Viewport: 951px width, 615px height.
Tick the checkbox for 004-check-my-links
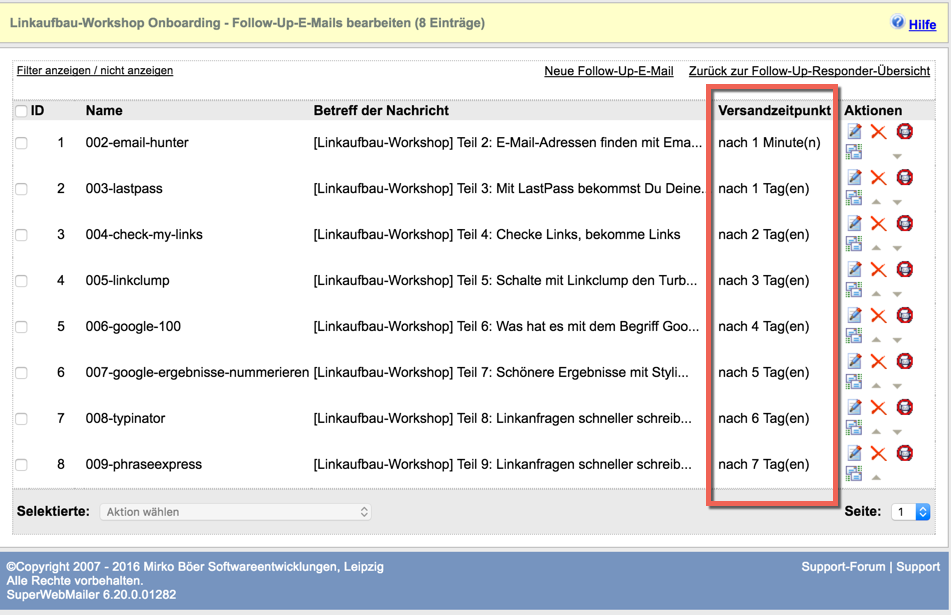coord(21,235)
